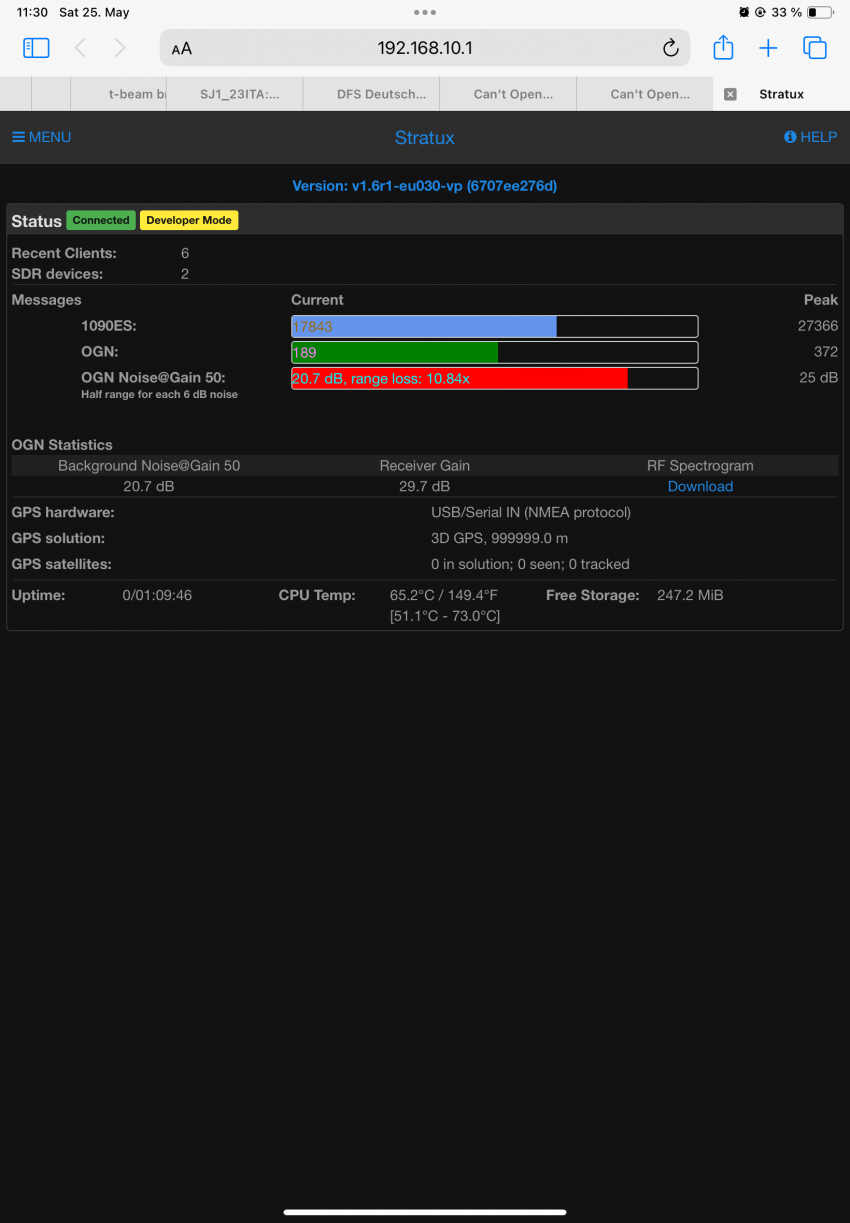Open the MENU hamburger icon
The image size is (850, 1223).
[x=18, y=137]
